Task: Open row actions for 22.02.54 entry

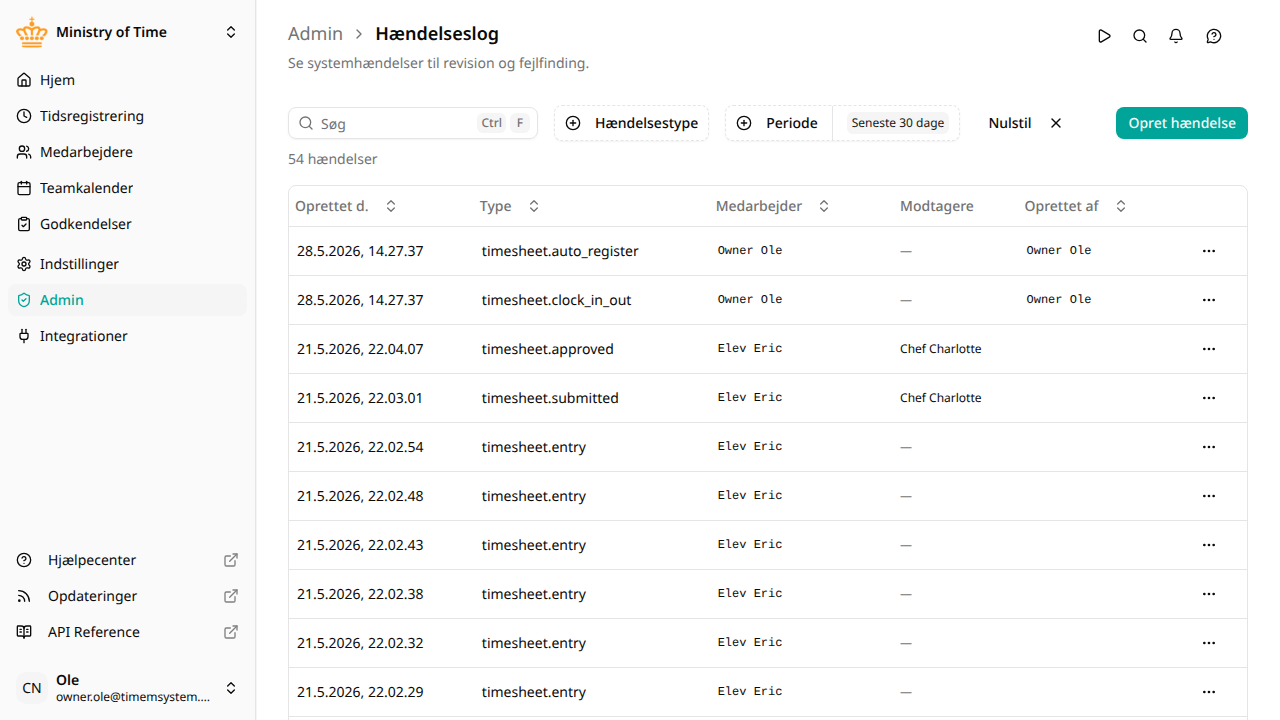Action: tap(1209, 447)
